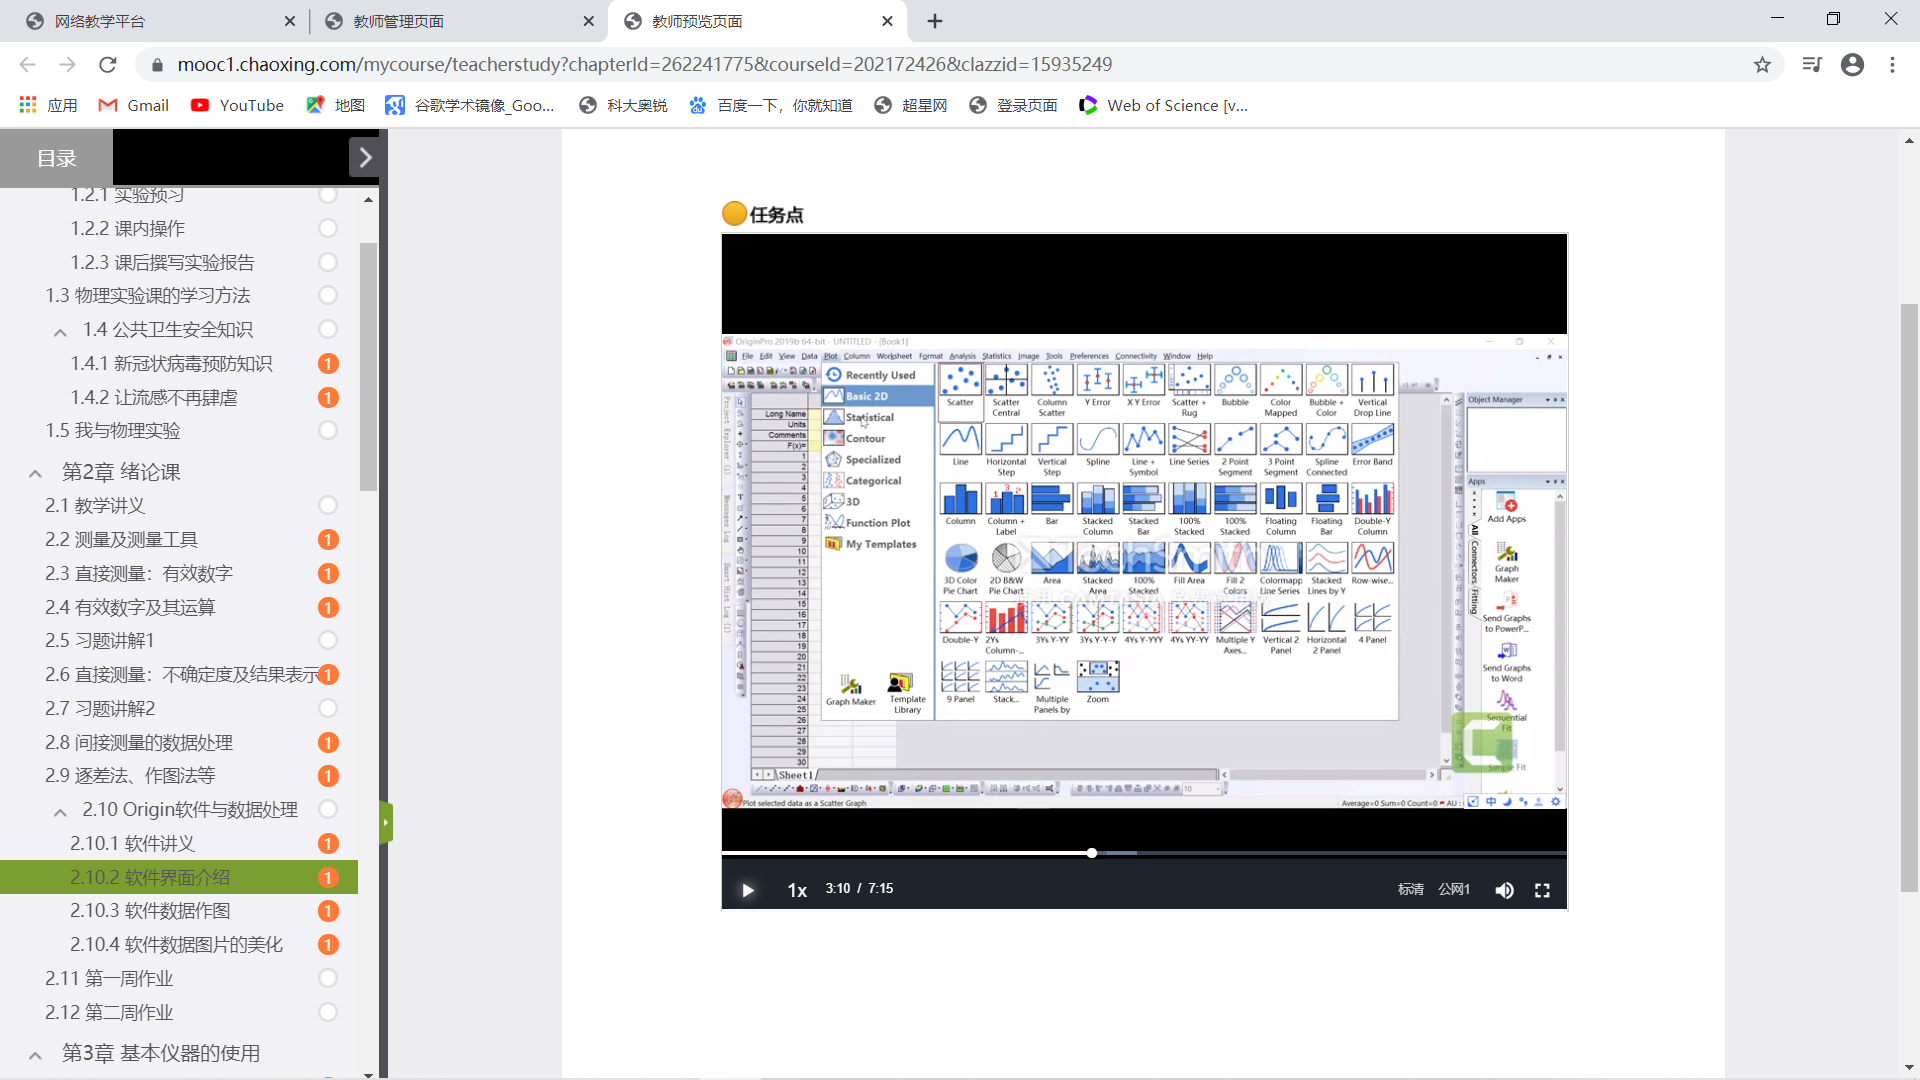Open YouTube bookmark
Screen dimensions: 1920x1080
pos(237,105)
